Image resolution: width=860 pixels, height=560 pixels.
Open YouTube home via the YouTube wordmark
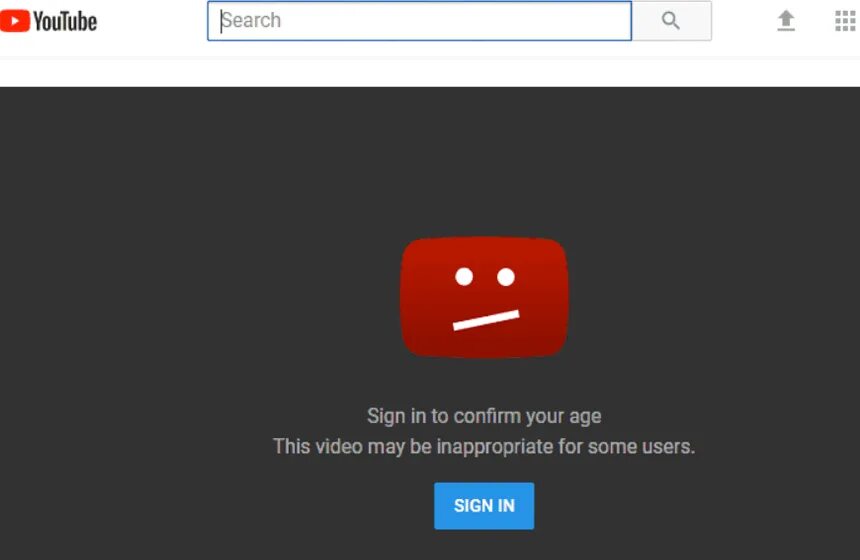point(65,22)
